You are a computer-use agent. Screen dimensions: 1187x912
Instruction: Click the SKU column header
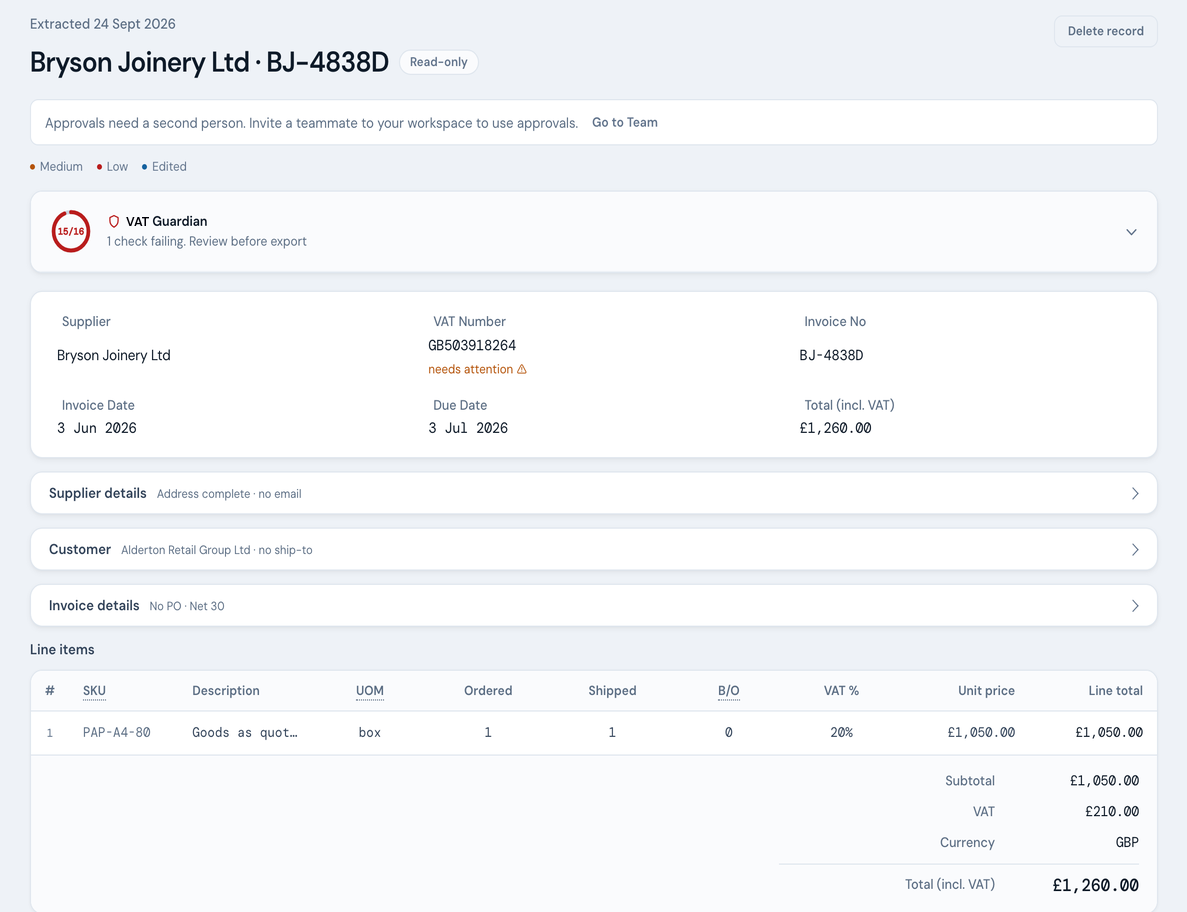[94, 690]
